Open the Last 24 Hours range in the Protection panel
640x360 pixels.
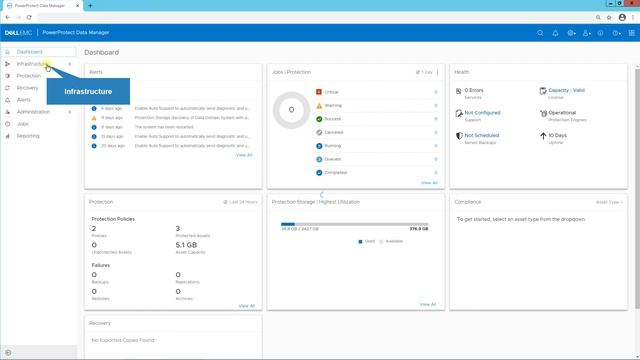click(240, 202)
